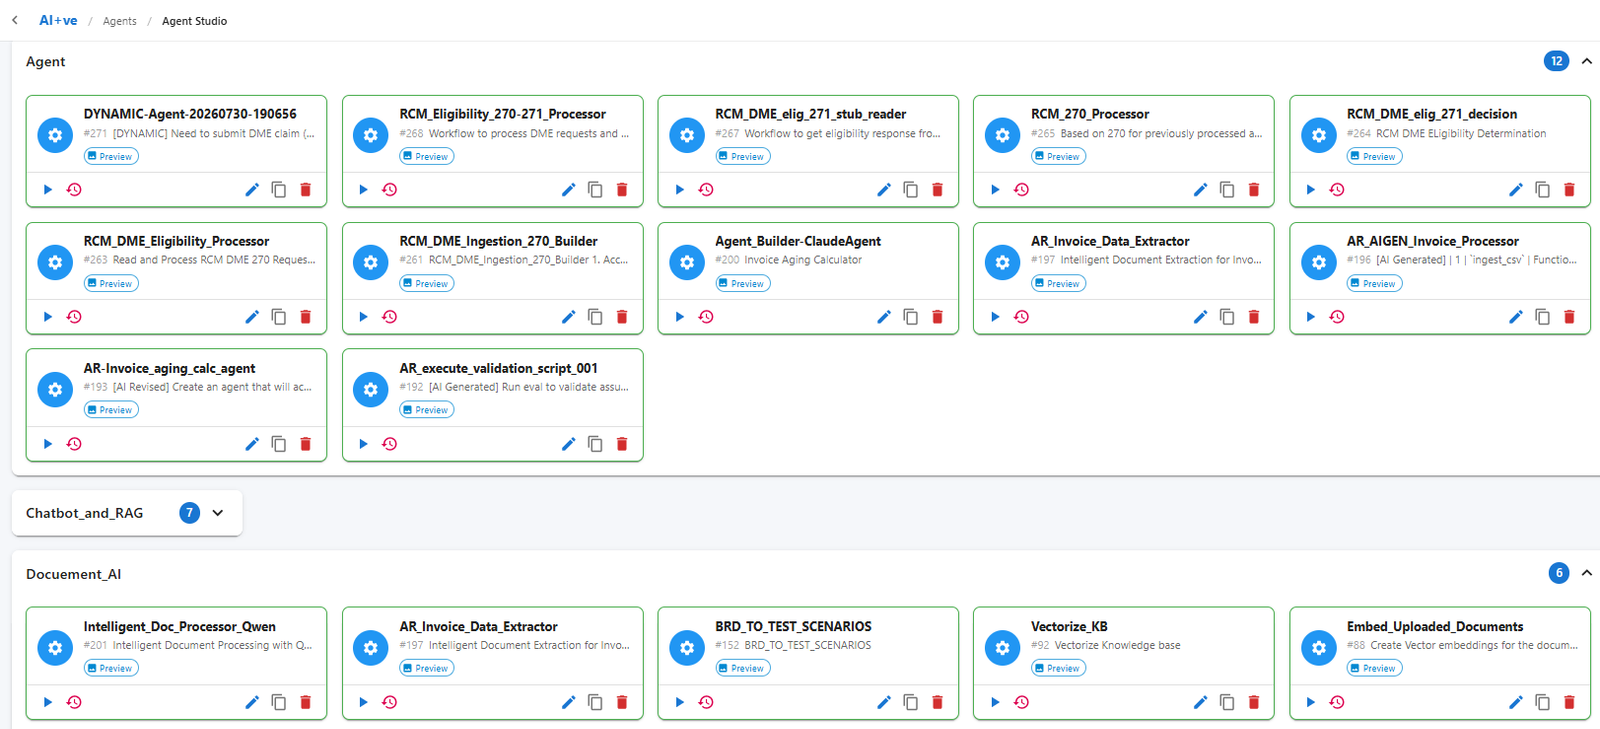This screenshot has height=729, width=1600.
Task: Open the AI+ve home breadcrumb
Action: pyautogui.click(x=58, y=20)
